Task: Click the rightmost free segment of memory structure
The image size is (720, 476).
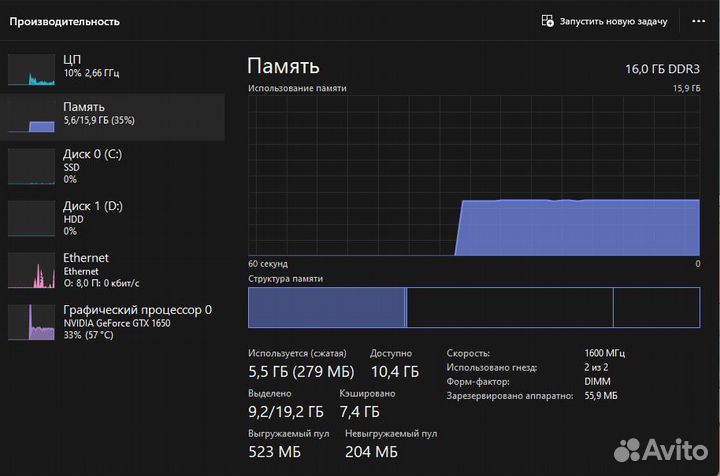Action: (x=655, y=308)
